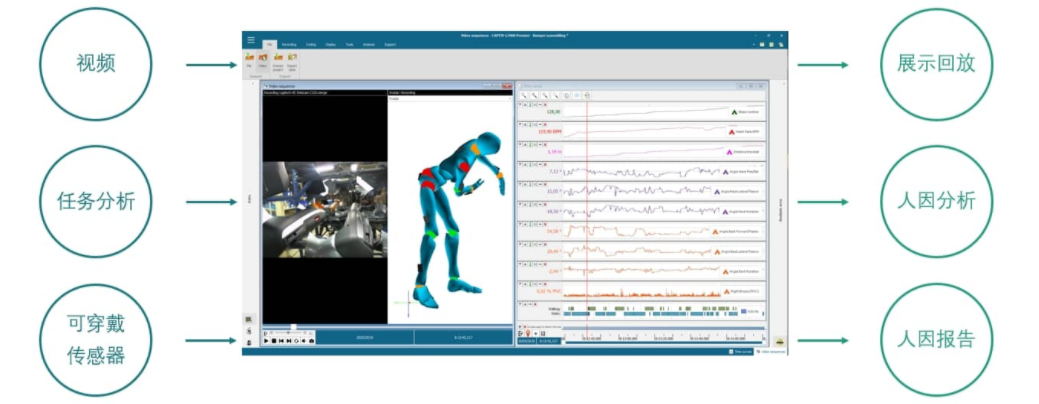Open the Coding ribbon tab
Screen dimensions: 1039x404
tap(312, 45)
